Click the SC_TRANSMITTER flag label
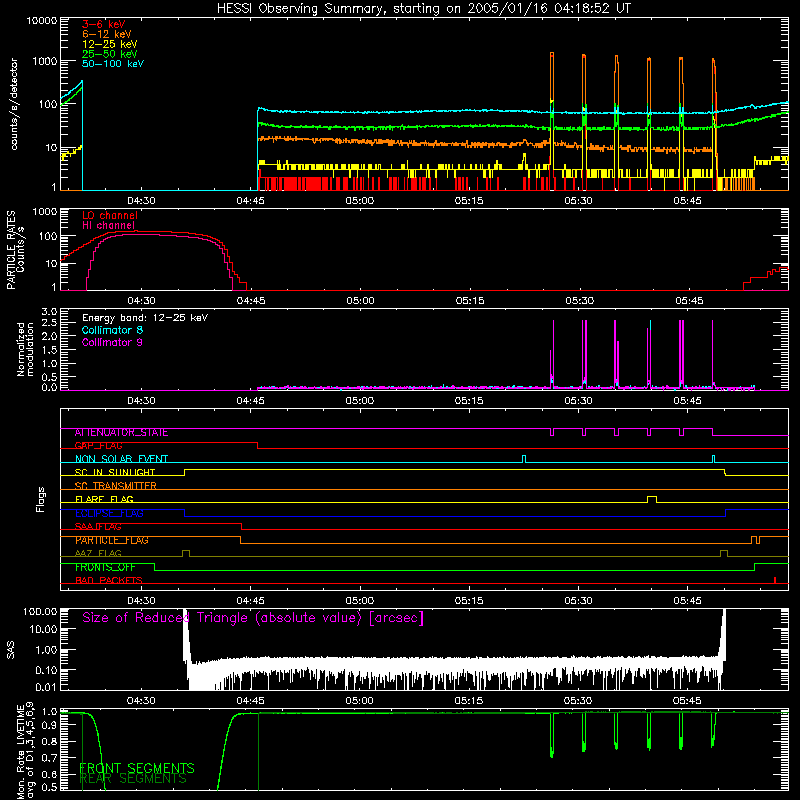This screenshot has width=800, height=800. point(116,486)
